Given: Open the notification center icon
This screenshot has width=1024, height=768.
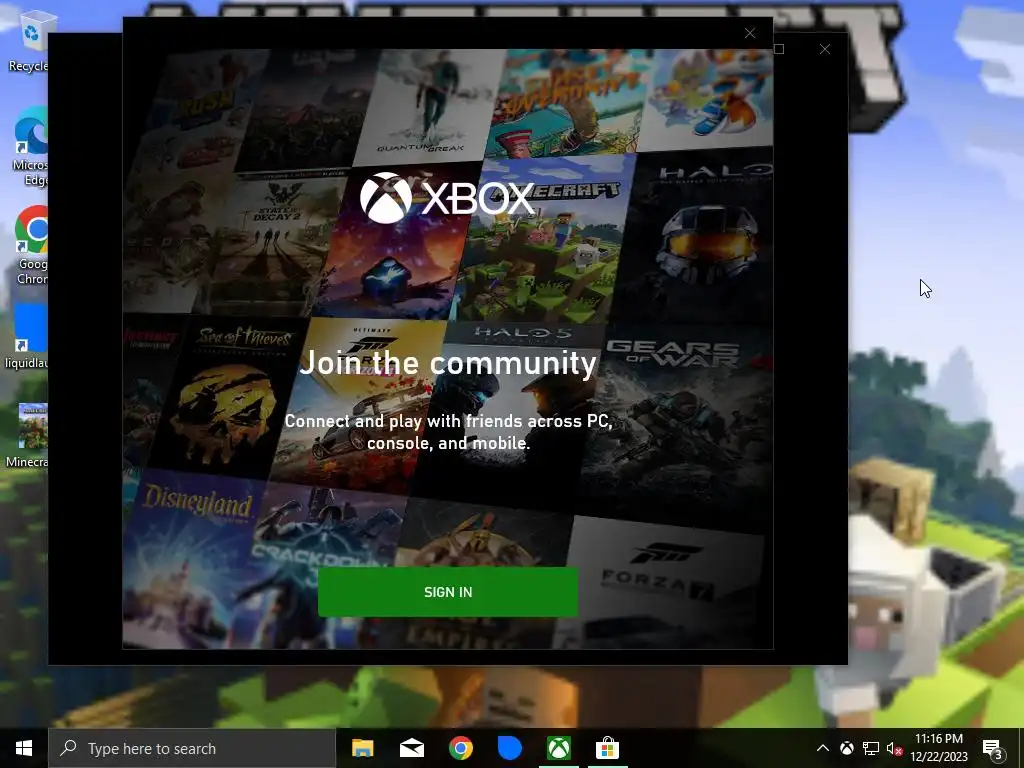Looking at the screenshot, I should point(993,748).
